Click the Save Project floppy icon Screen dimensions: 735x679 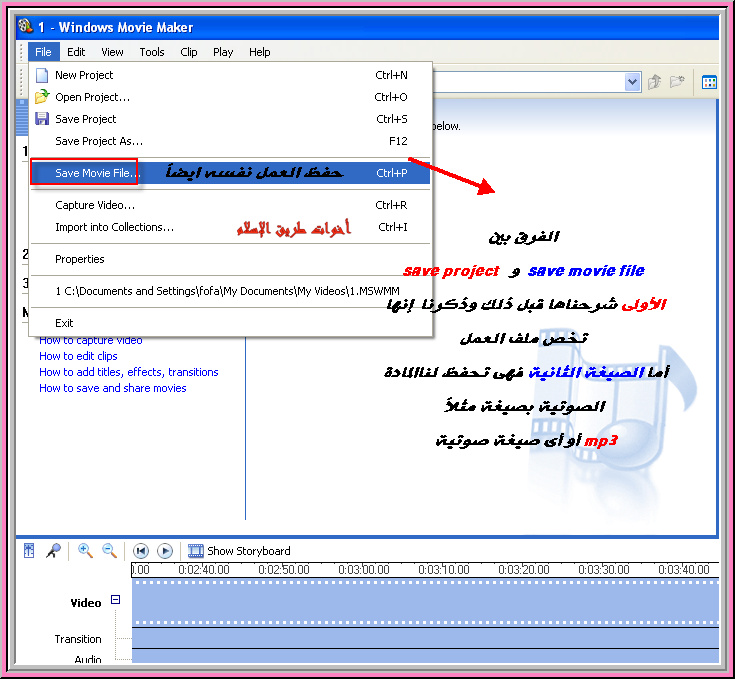(x=42, y=119)
